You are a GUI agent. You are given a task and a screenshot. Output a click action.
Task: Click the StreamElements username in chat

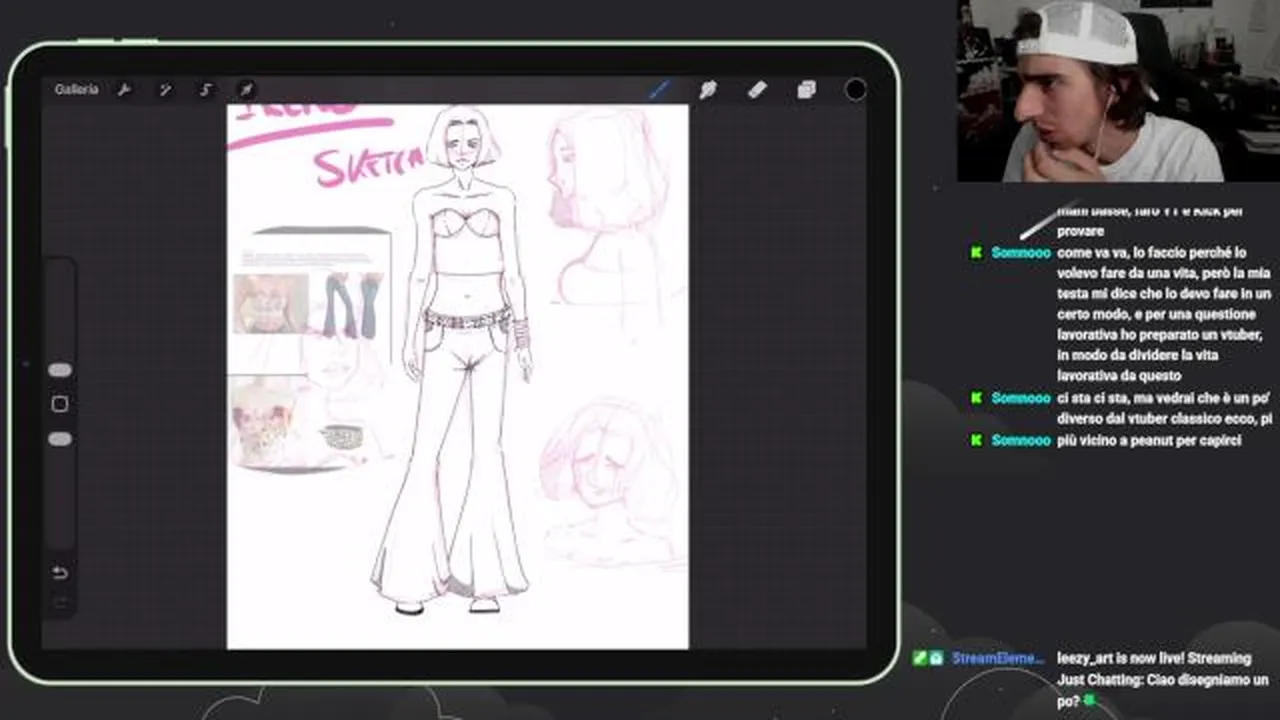tap(998, 658)
